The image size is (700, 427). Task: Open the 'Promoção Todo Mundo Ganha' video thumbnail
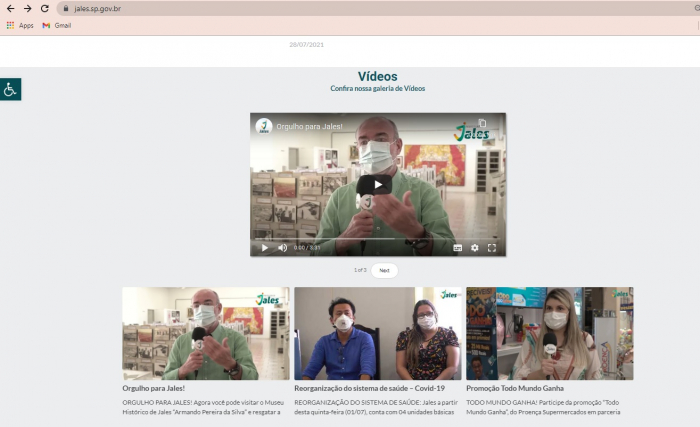coord(550,333)
